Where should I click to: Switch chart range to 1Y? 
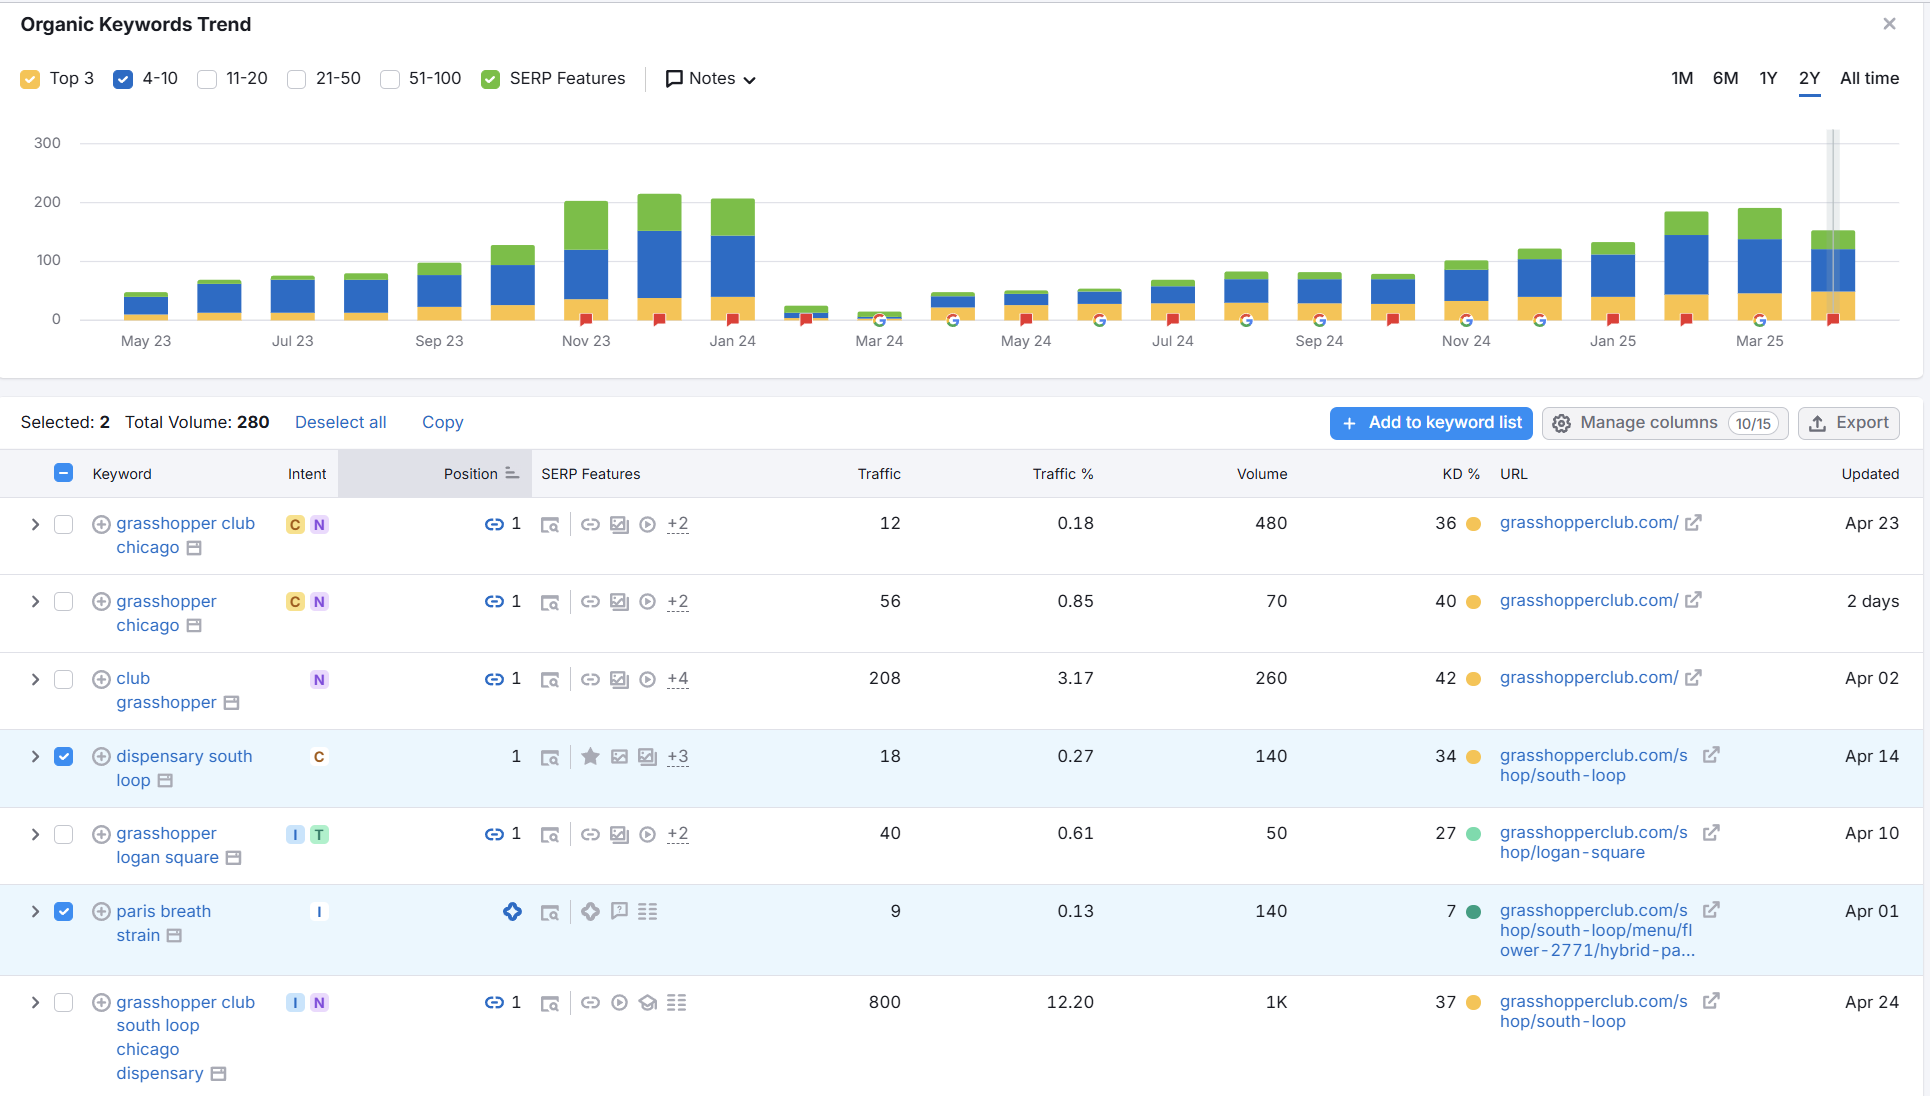[1768, 78]
